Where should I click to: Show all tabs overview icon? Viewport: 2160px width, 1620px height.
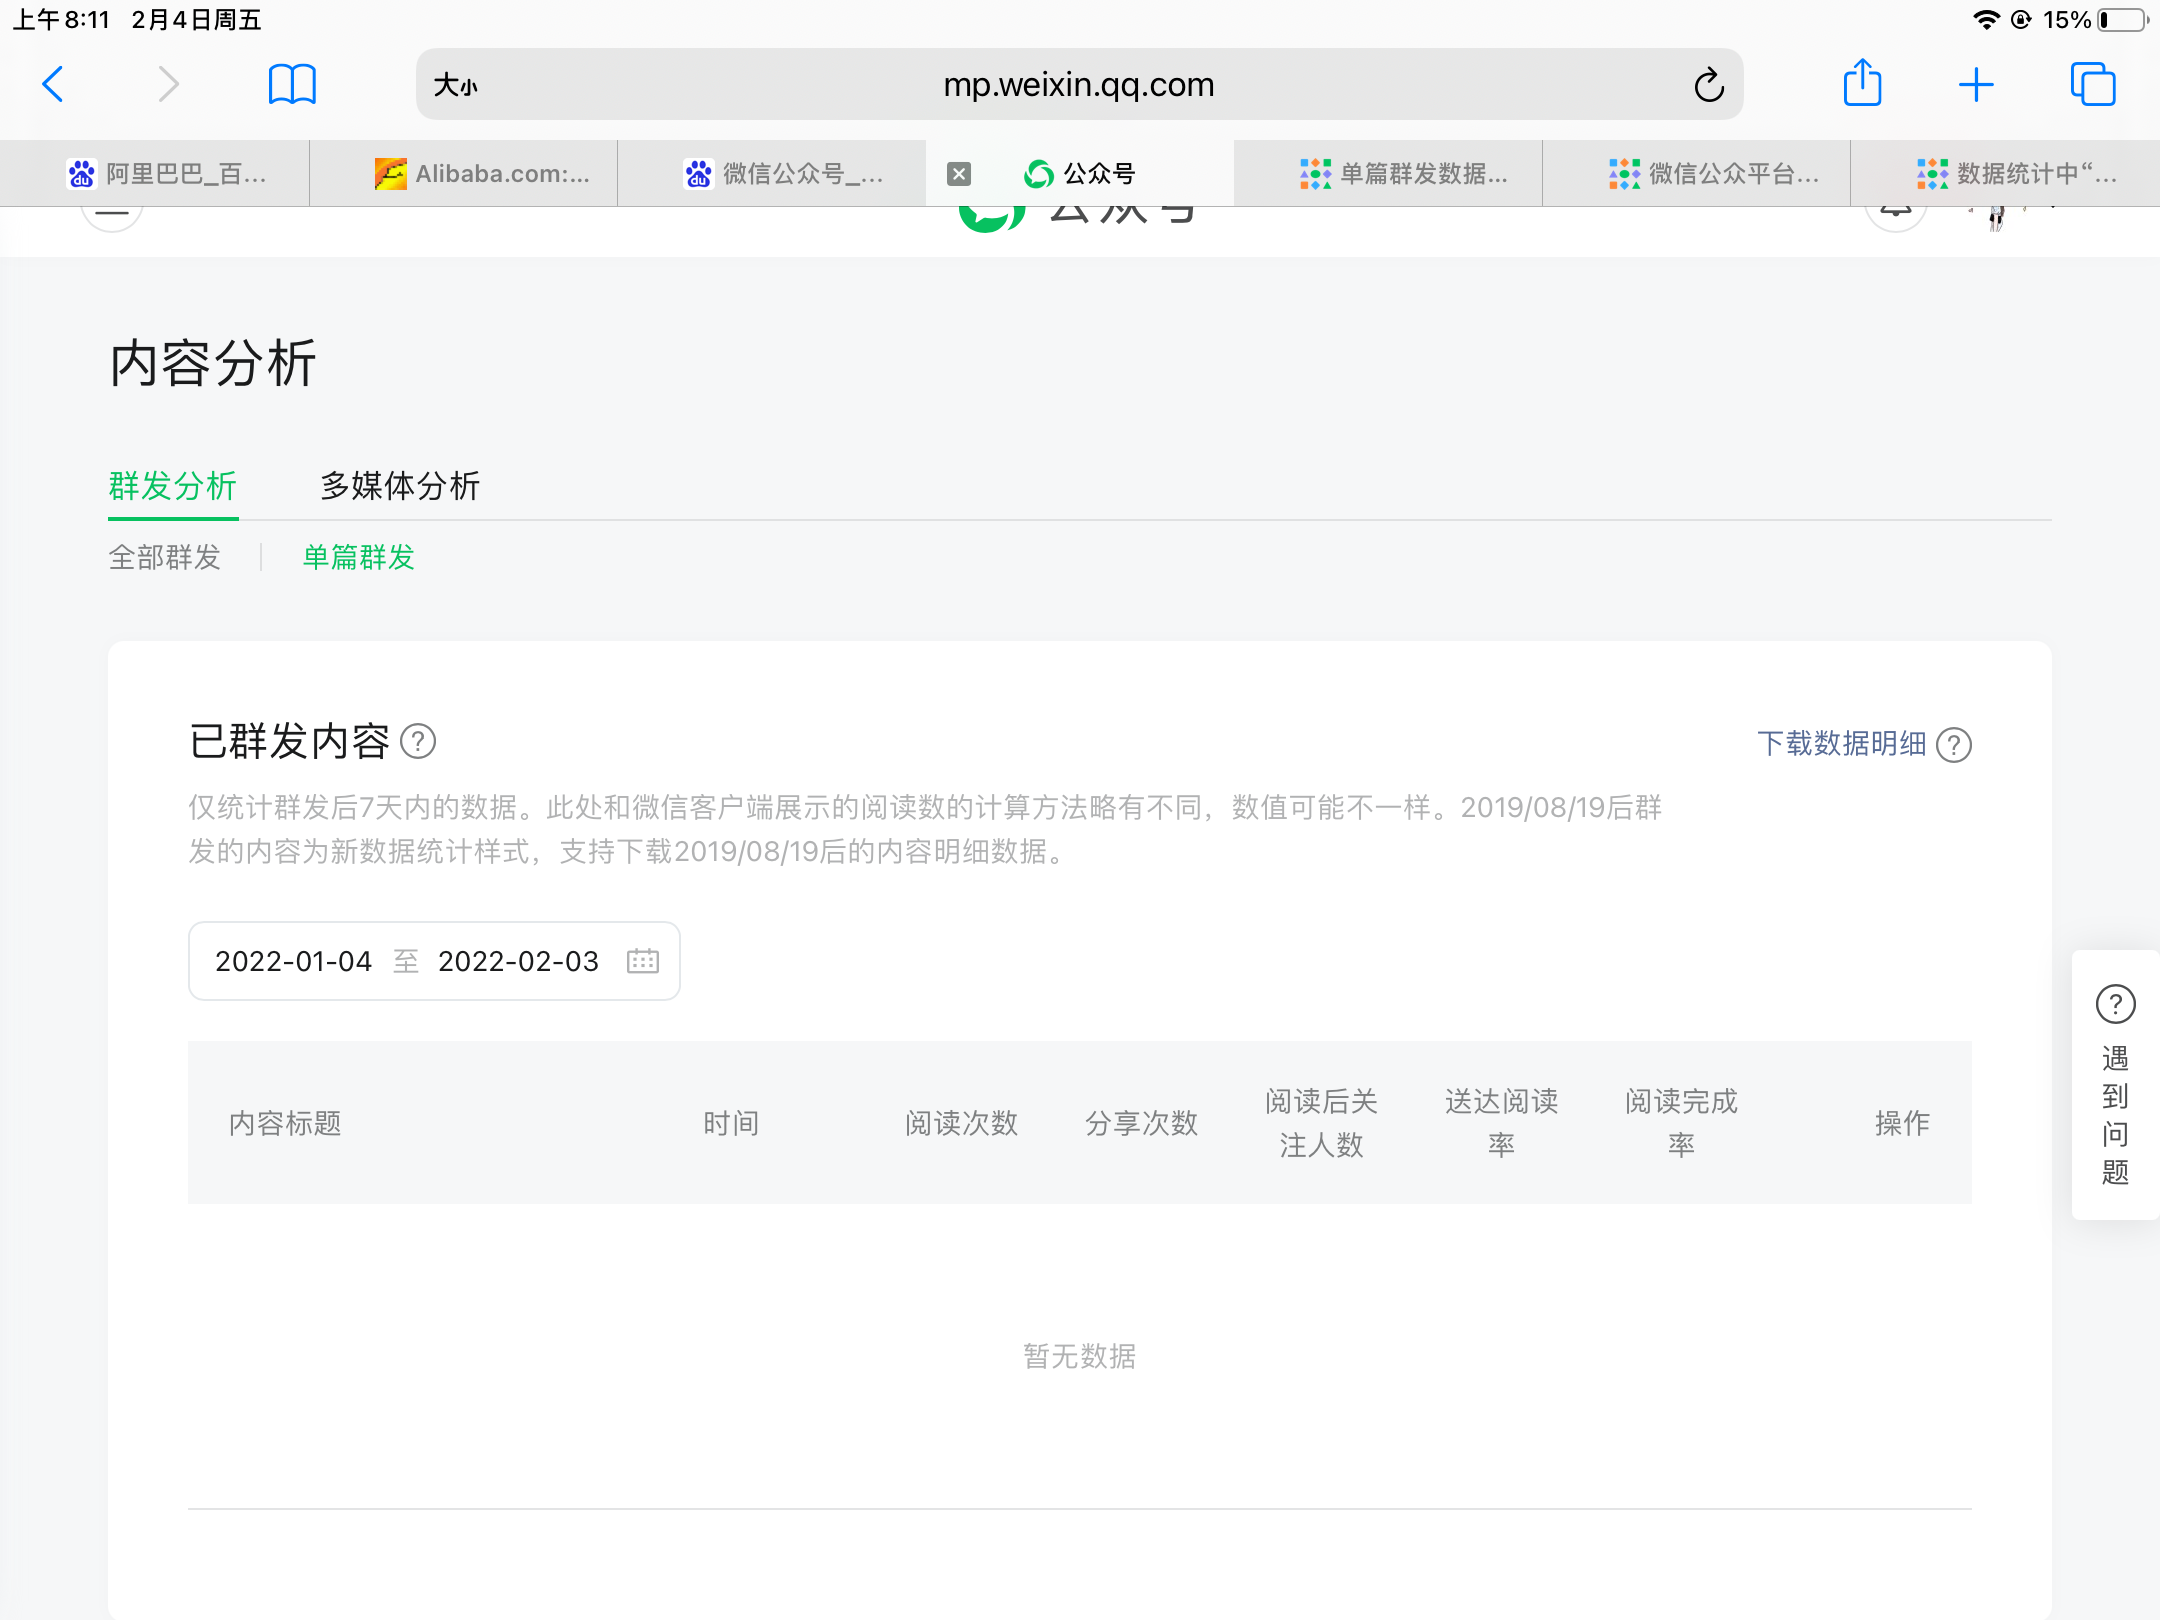click(x=2092, y=84)
